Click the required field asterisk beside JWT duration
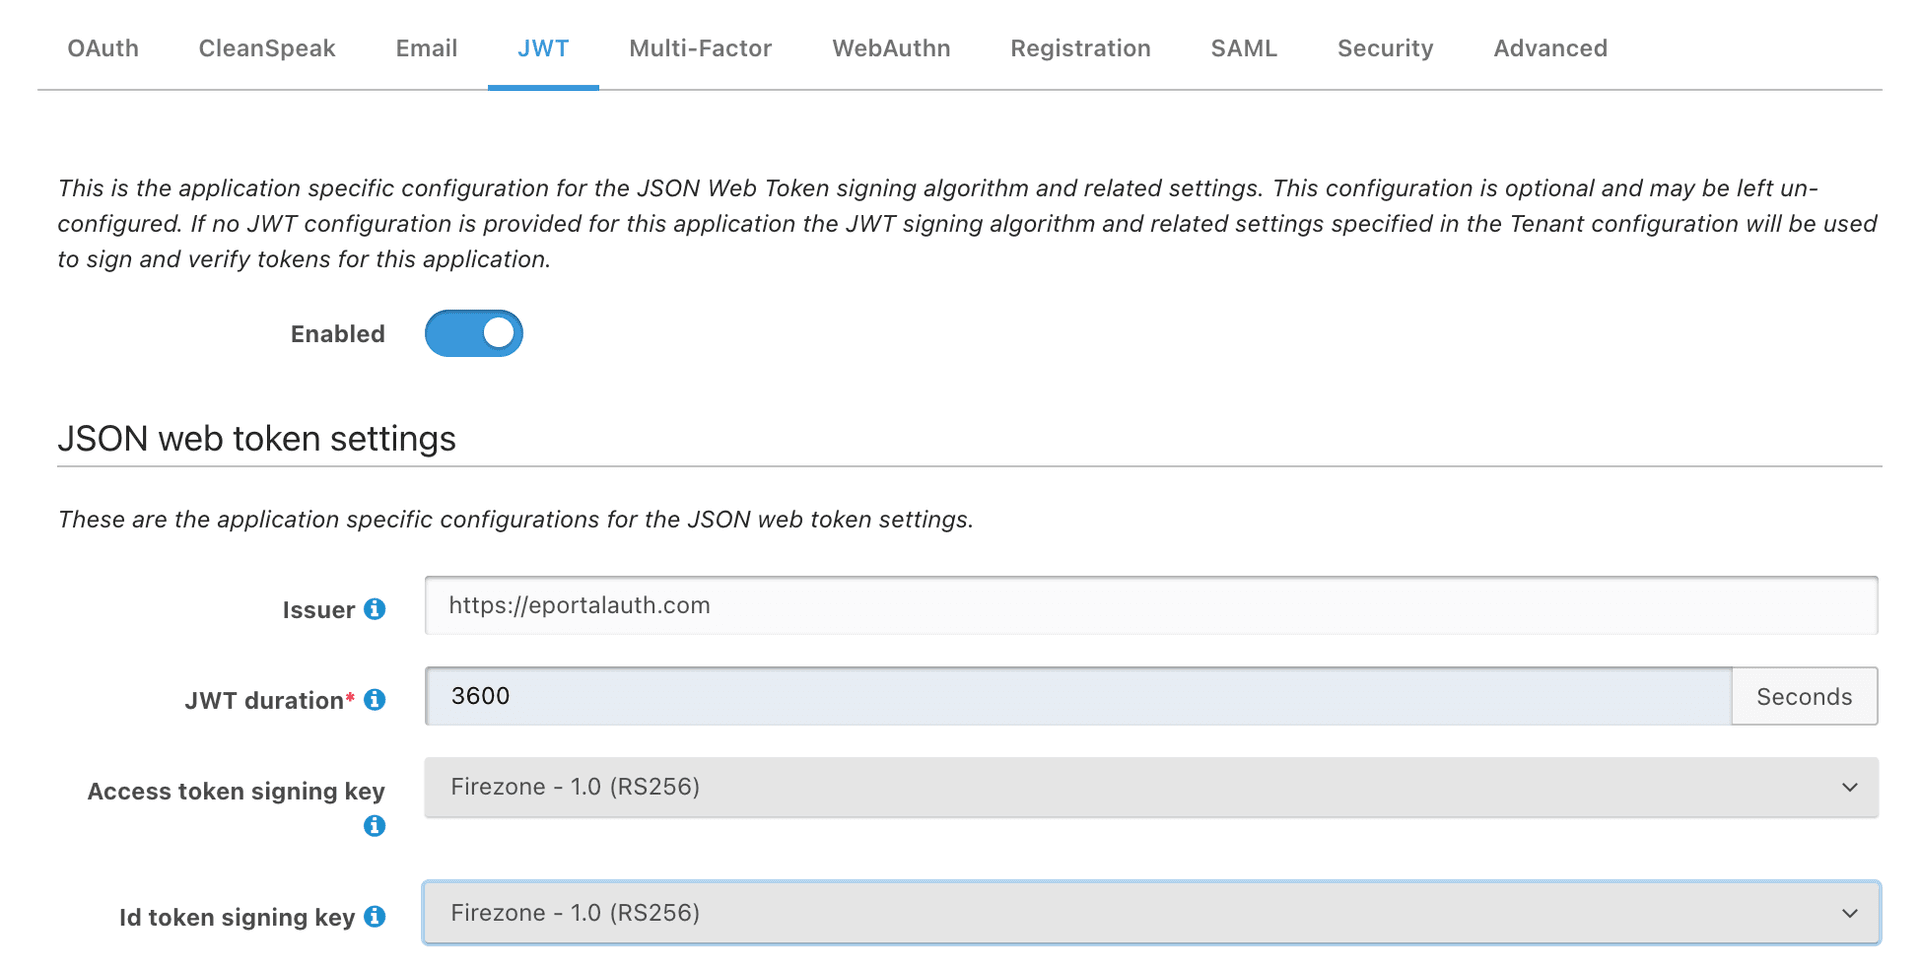This screenshot has height=980, width=1920. [x=352, y=694]
